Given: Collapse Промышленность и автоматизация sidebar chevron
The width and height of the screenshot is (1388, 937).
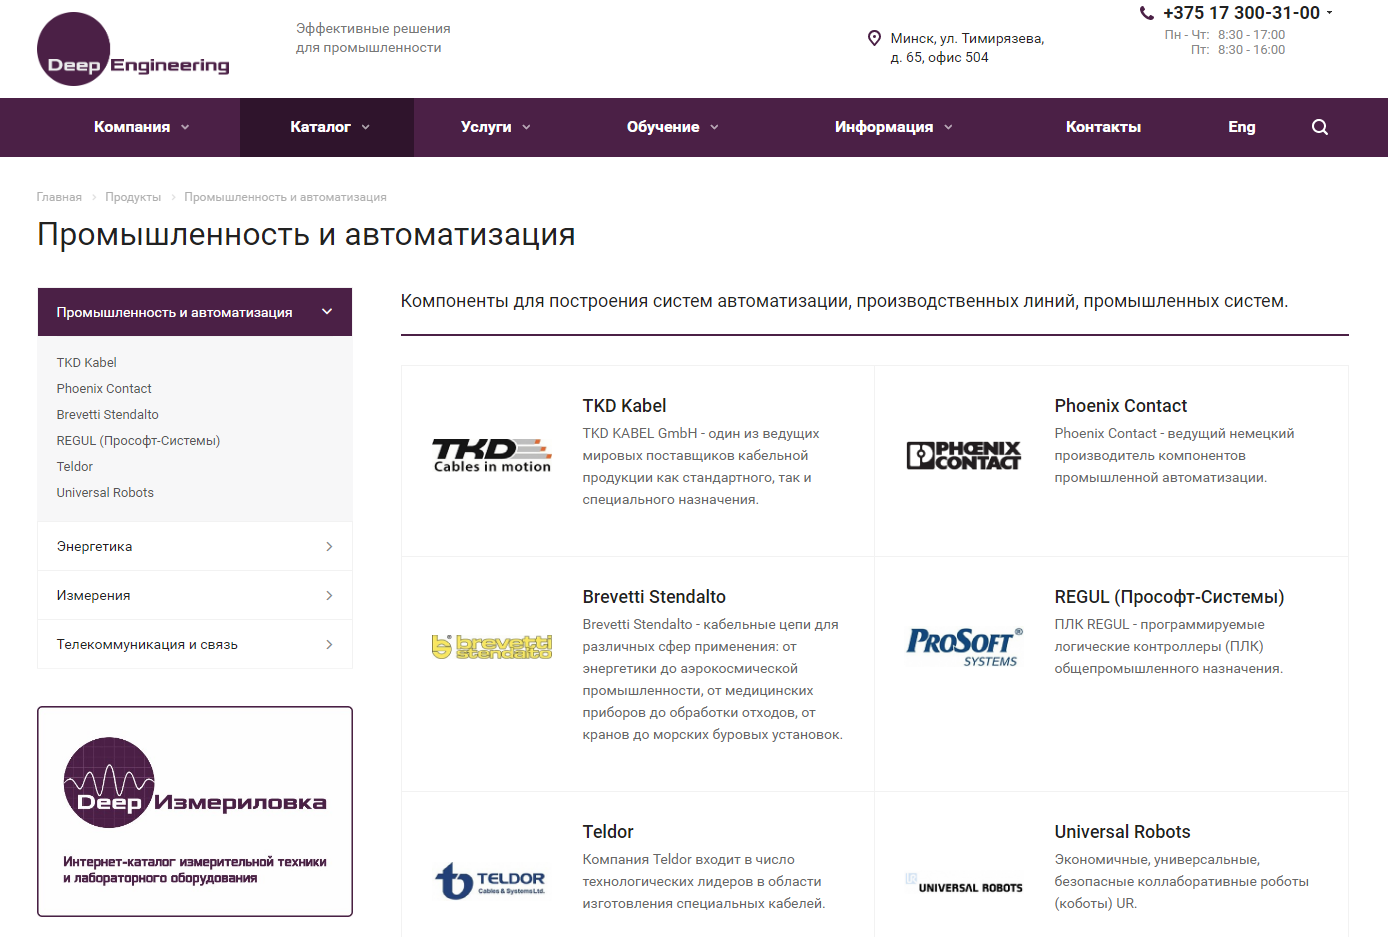Looking at the screenshot, I should [327, 312].
